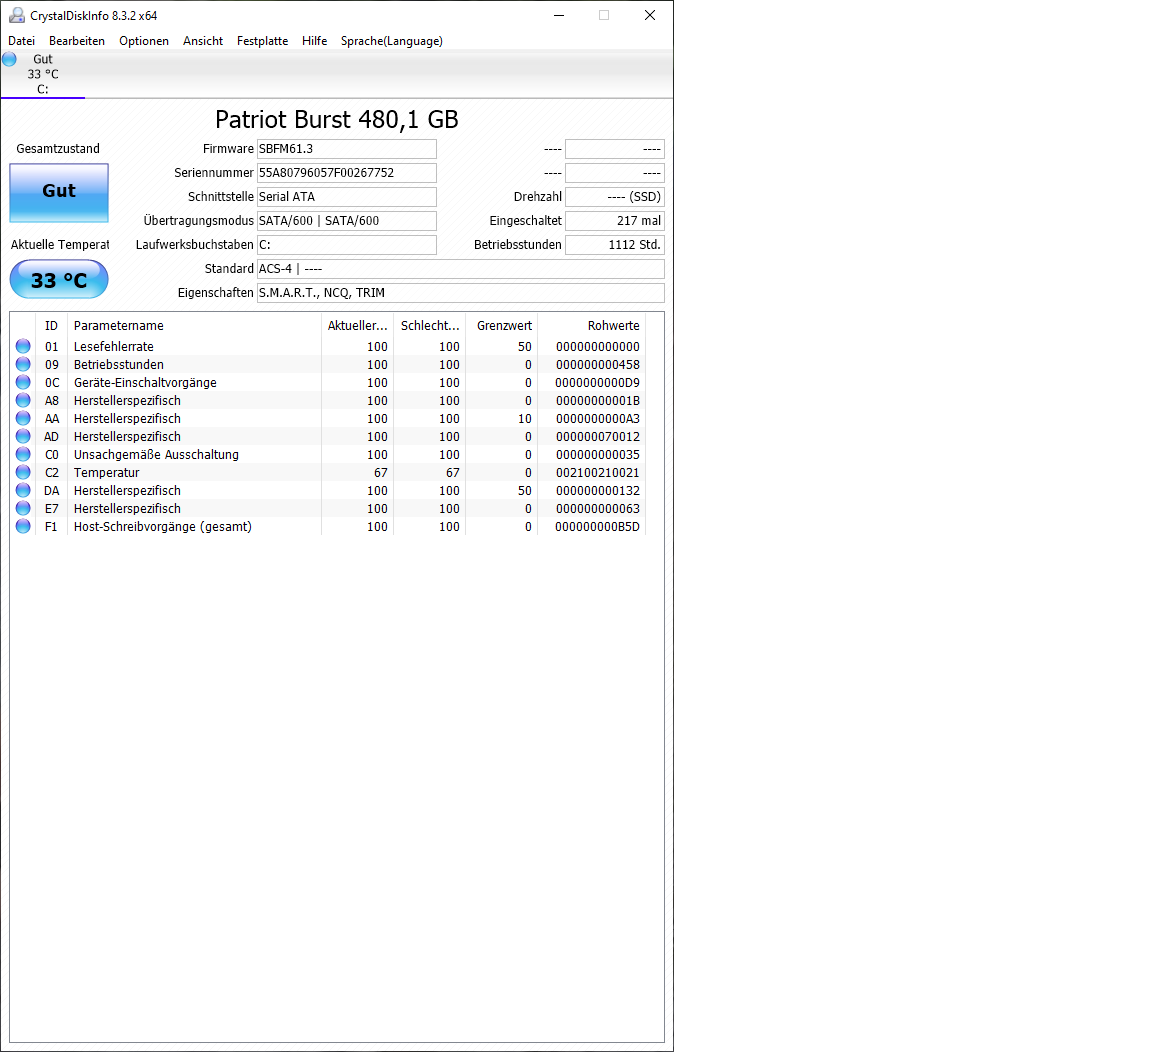The width and height of the screenshot is (1152, 1052).
Task: Click the Aktueller... column header
Action: pos(357,325)
